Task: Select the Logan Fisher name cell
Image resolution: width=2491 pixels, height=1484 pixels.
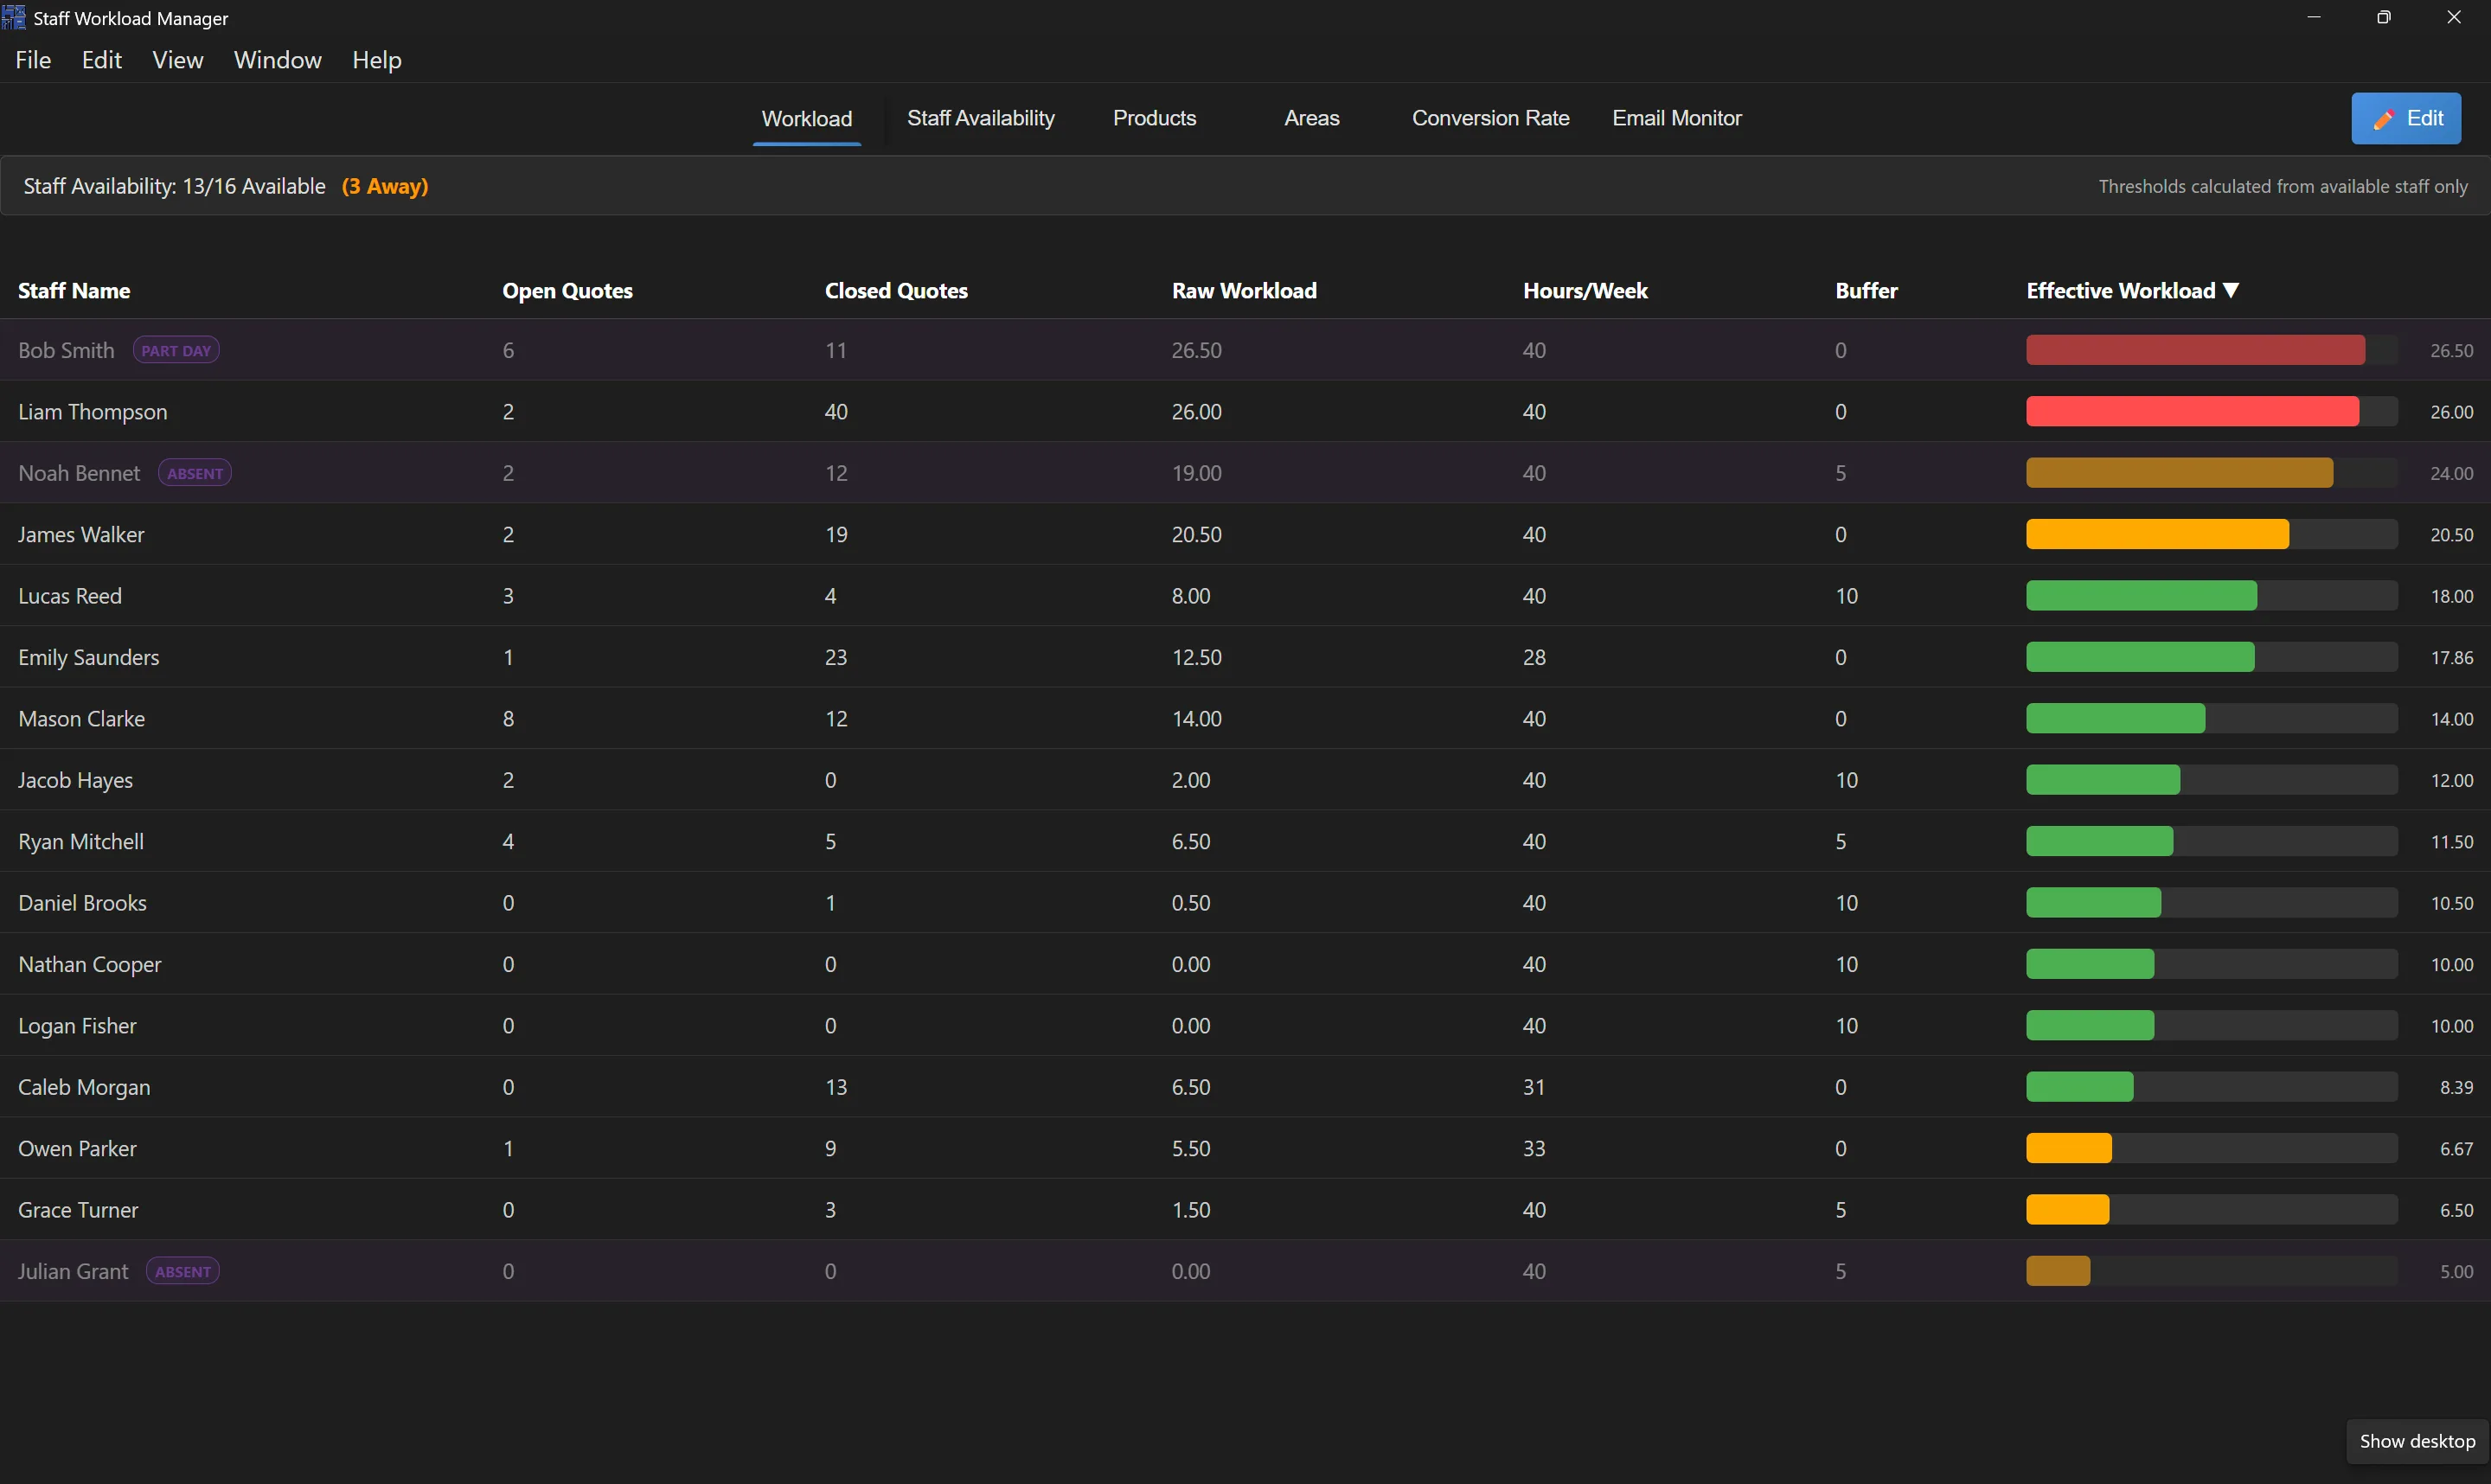Action: point(77,1026)
